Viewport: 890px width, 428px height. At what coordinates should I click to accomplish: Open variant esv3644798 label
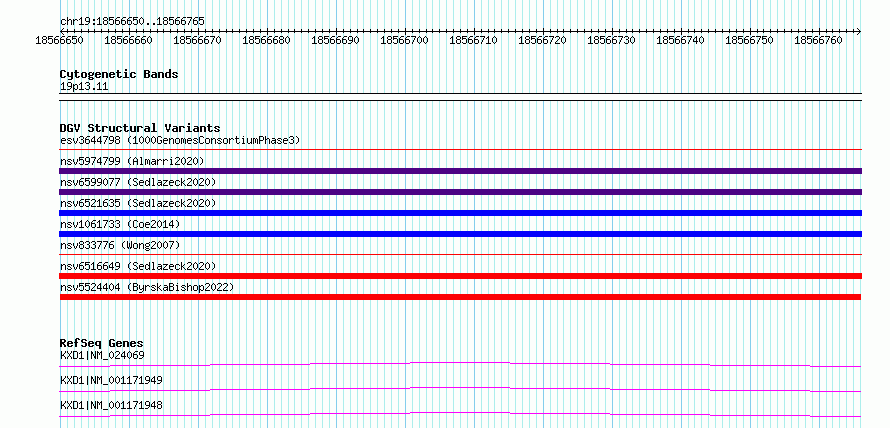(x=180, y=140)
